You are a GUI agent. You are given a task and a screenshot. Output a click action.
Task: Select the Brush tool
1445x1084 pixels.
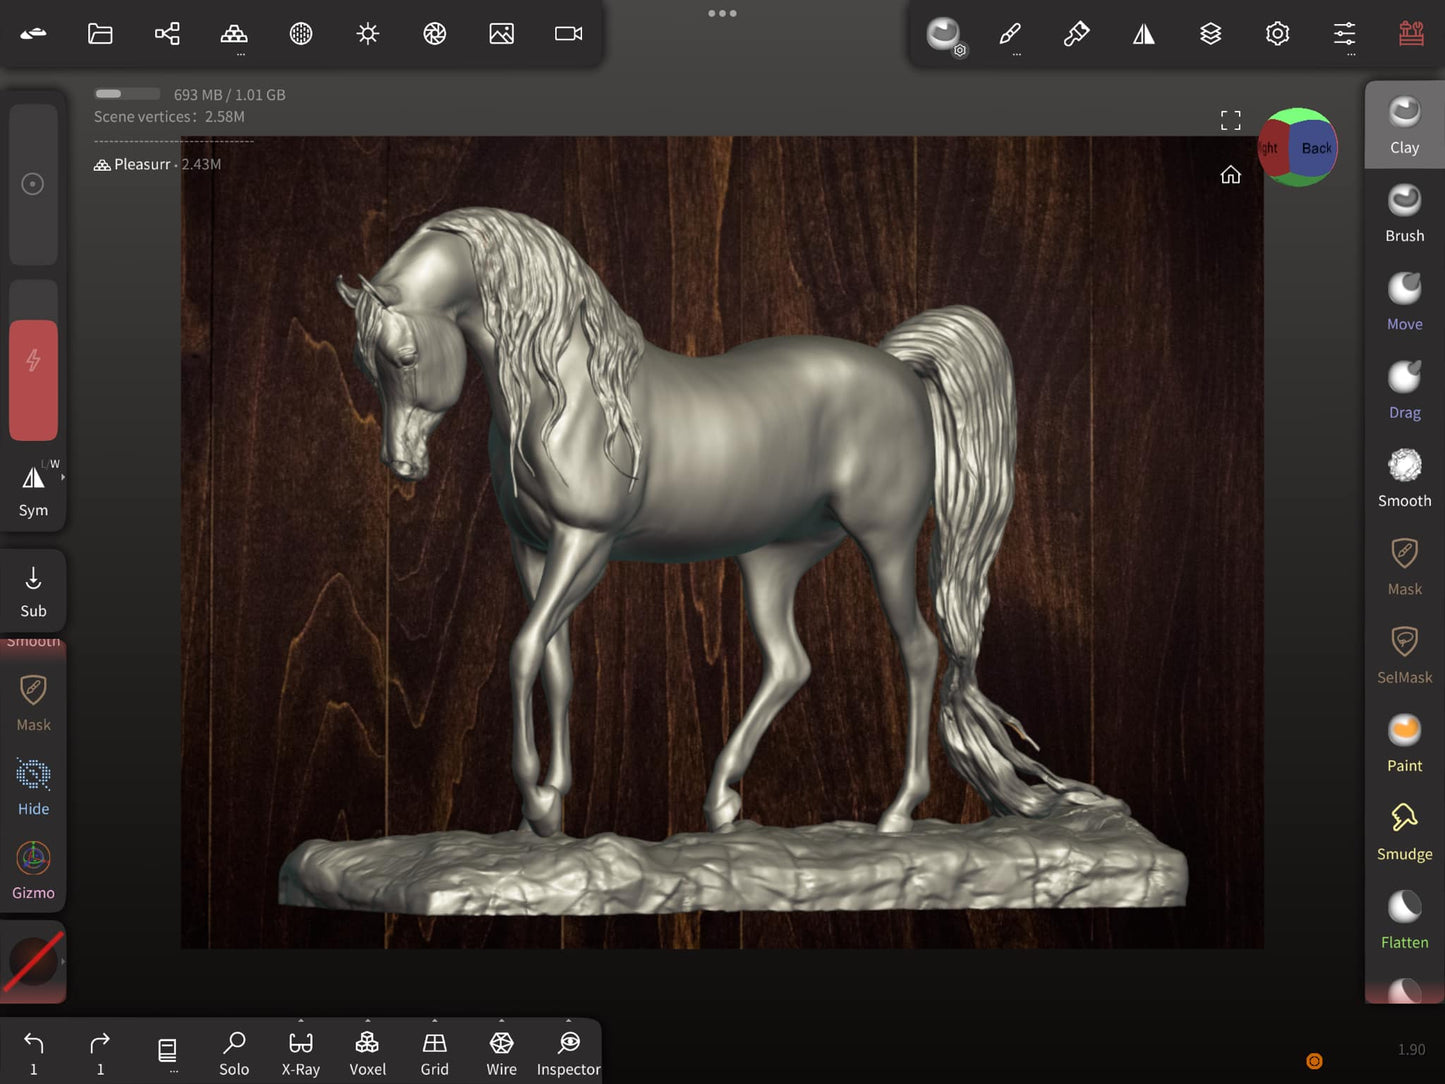point(1404,213)
